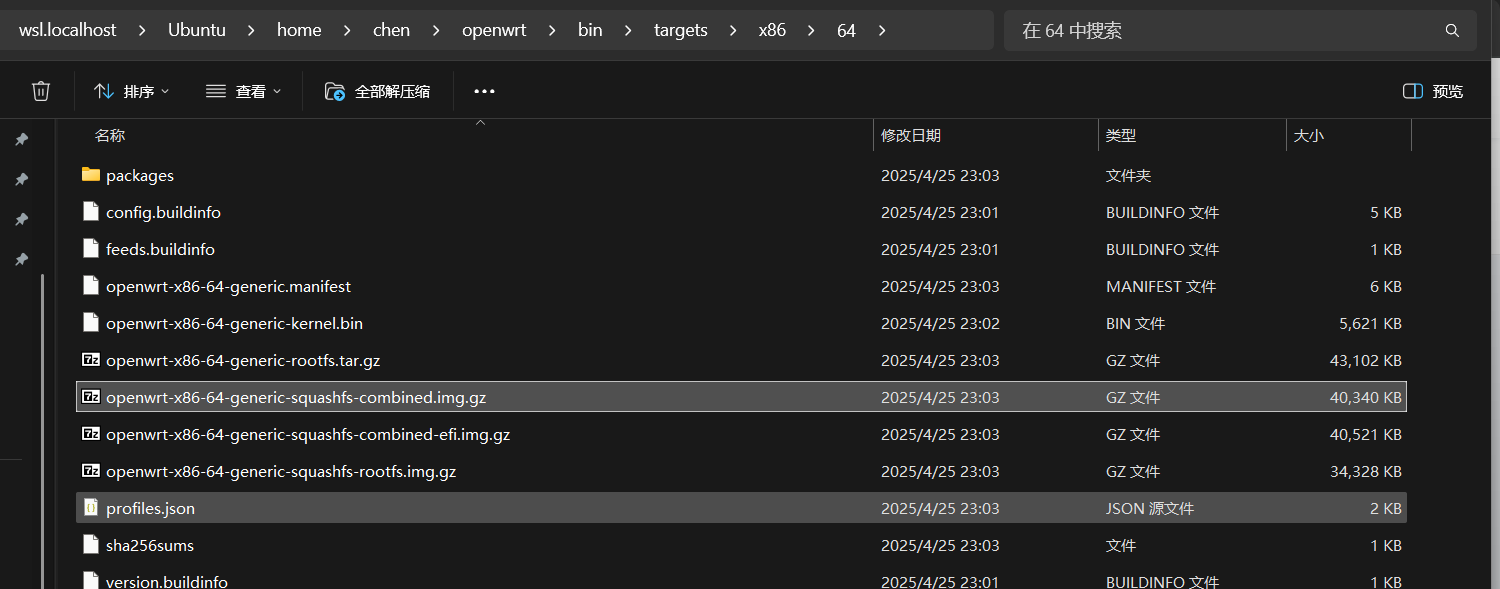
Task: Navigate to wsl.localhost in the address bar
Action: coord(67,30)
